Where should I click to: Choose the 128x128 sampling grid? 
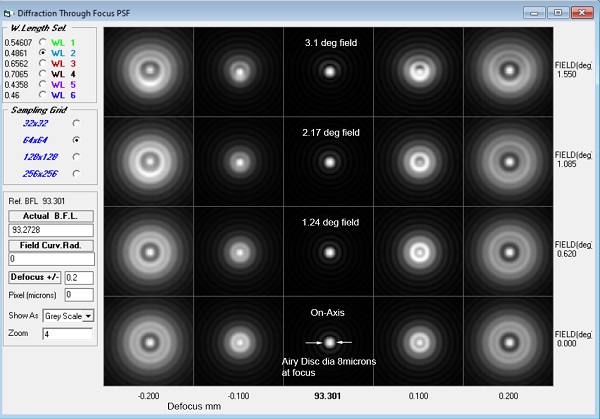point(76,157)
